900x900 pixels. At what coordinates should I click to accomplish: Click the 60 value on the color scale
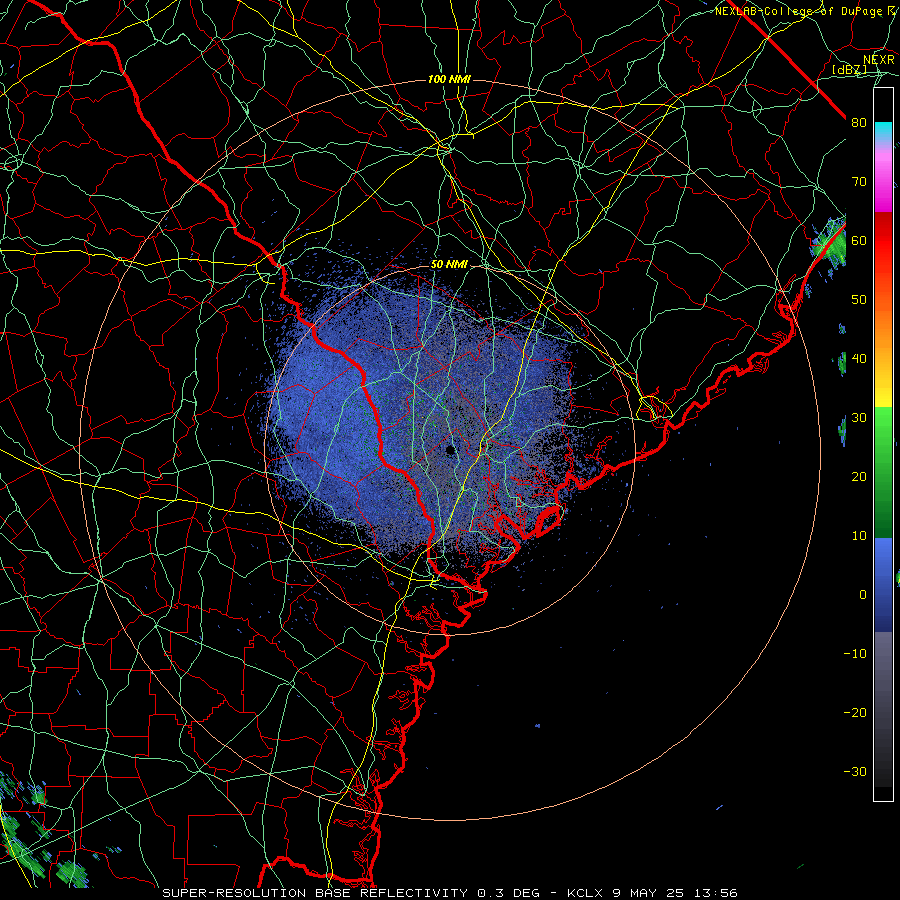[859, 240]
